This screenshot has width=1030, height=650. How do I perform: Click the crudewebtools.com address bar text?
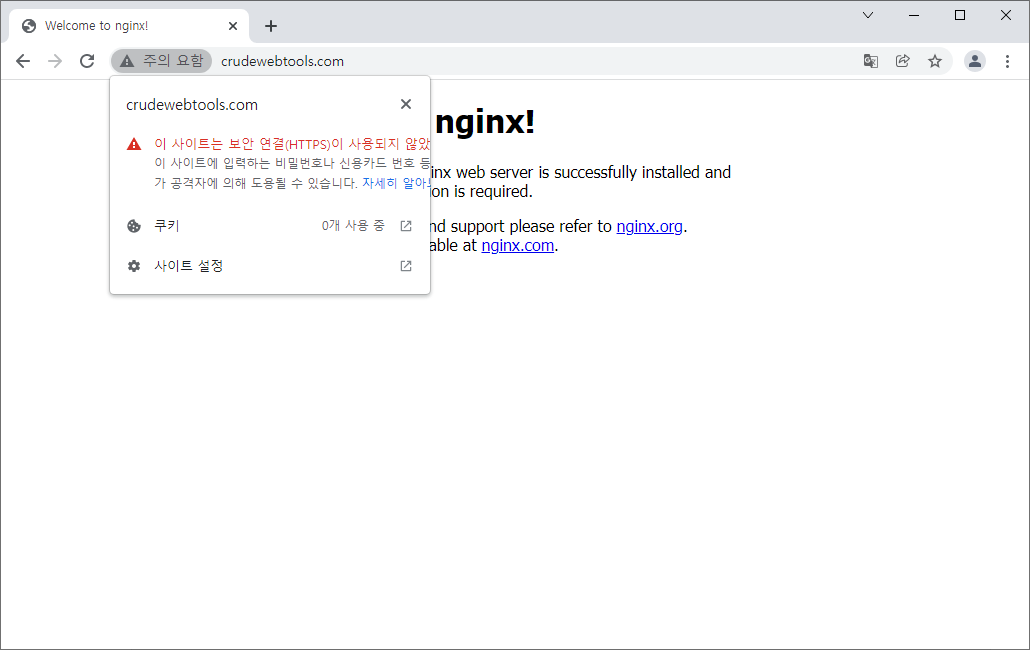point(282,61)
